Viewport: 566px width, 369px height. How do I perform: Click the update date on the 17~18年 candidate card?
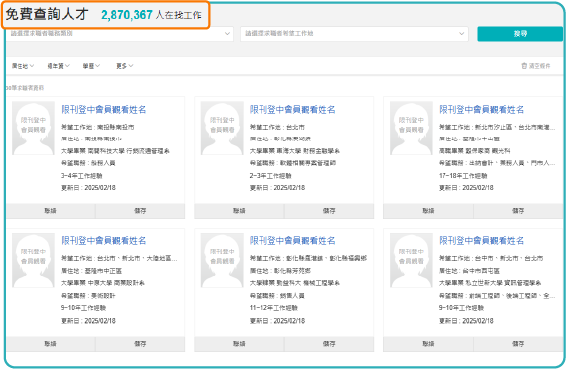pyautogui.click(x=466, y=188)
